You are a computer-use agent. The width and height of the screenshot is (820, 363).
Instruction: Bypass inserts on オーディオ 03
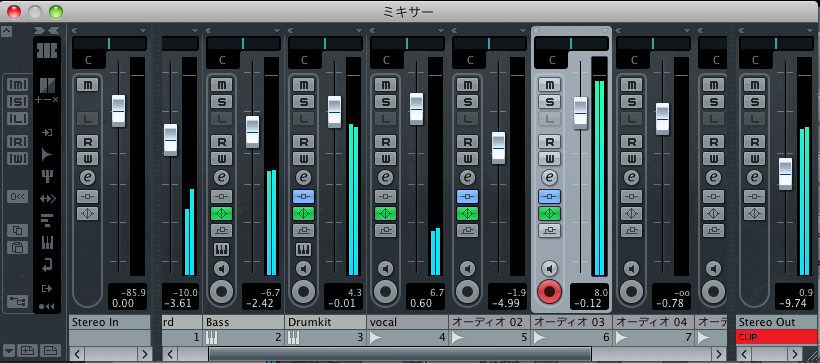coord(549,197)
